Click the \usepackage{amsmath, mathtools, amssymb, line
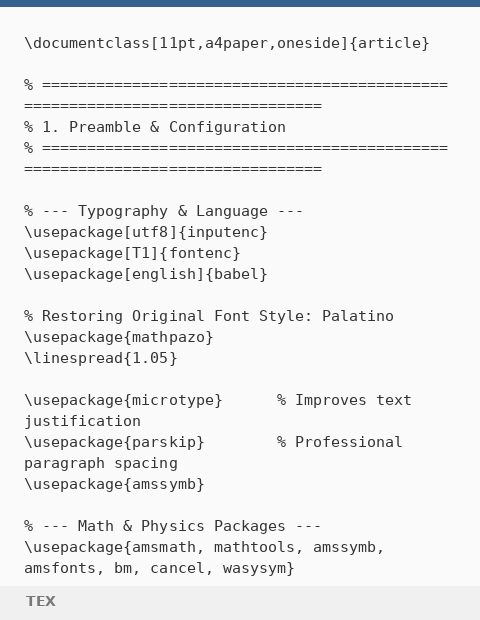Image resolution: width=480 pixels, height=620 pixels. click(x=204, y=547)
